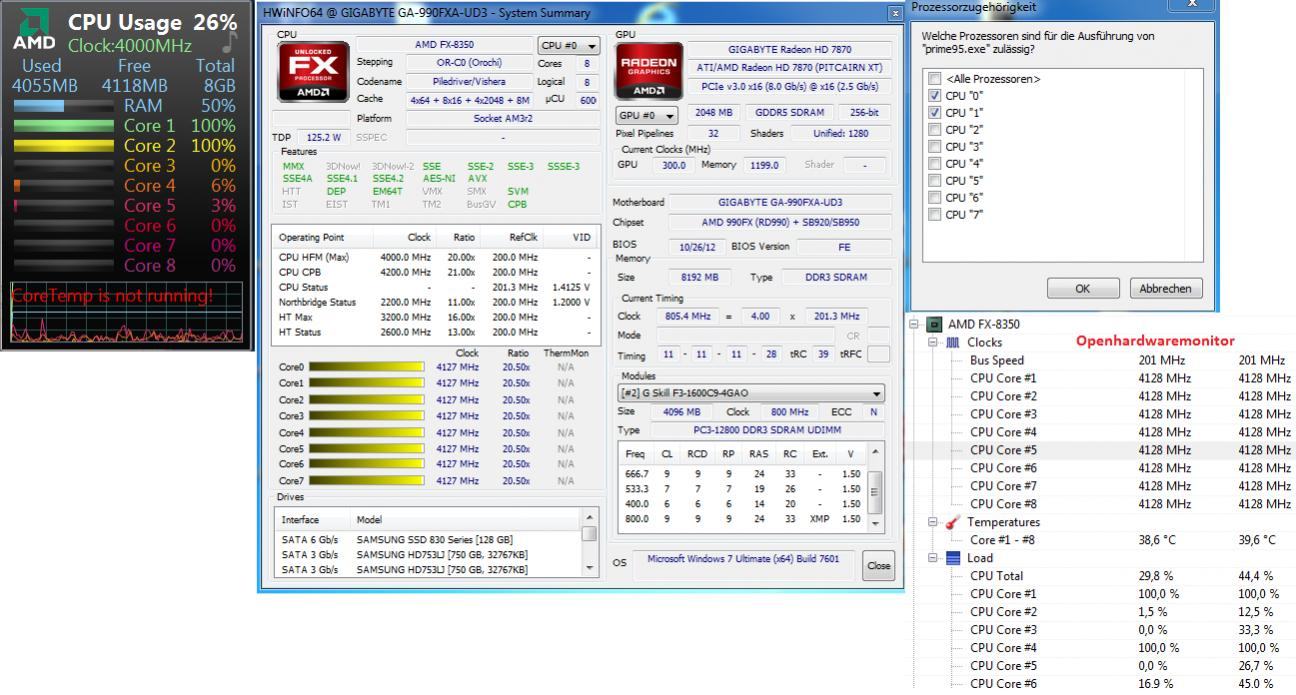Viewport: 1296px width, 695px height.
Task: Click the Close button in HWiNFO summary
Action: coord(878,565)
